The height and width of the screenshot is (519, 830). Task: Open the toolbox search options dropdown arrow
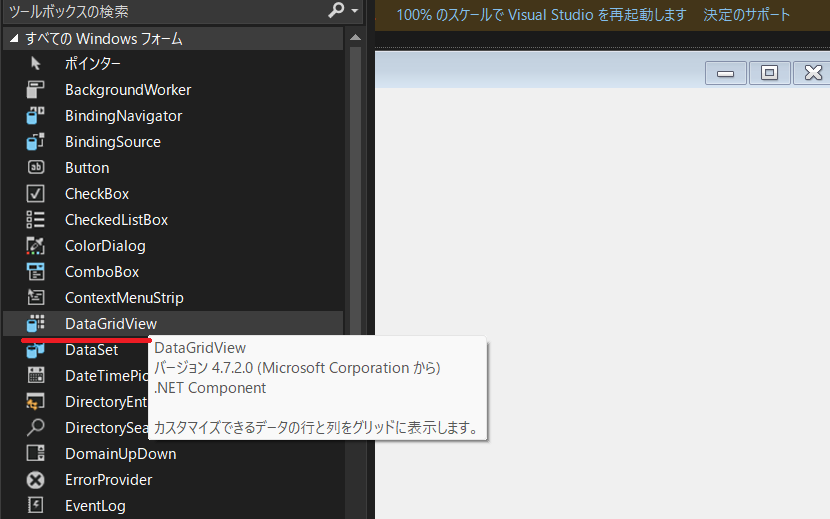pyautogui.click(x=354, y=12)
